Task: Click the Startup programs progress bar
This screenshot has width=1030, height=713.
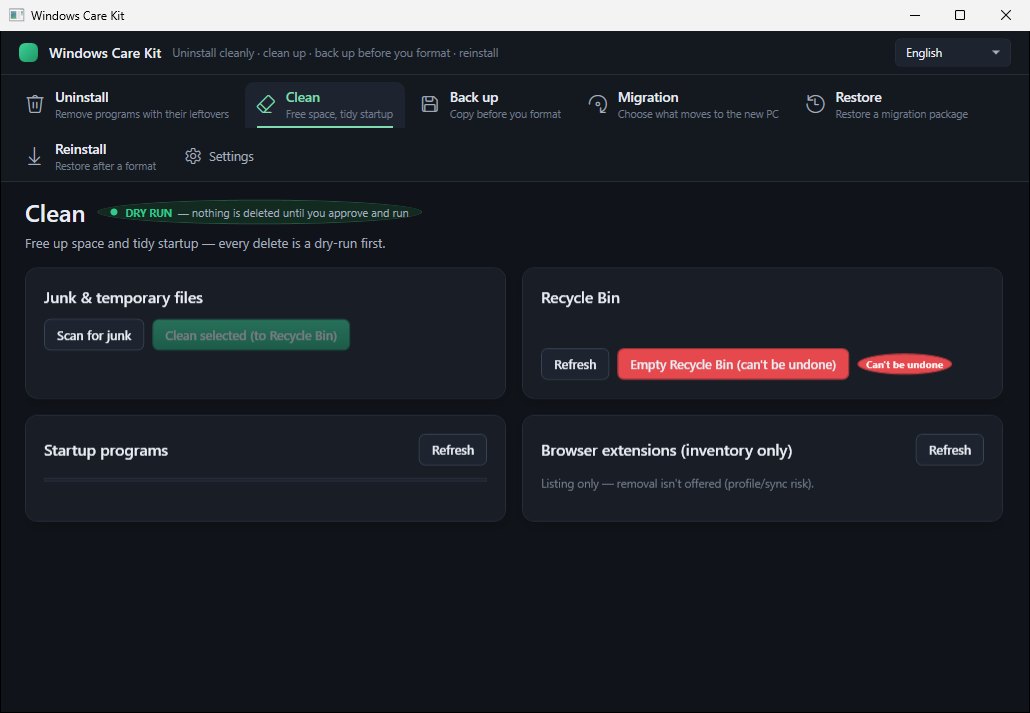Action: coord(265,480)
